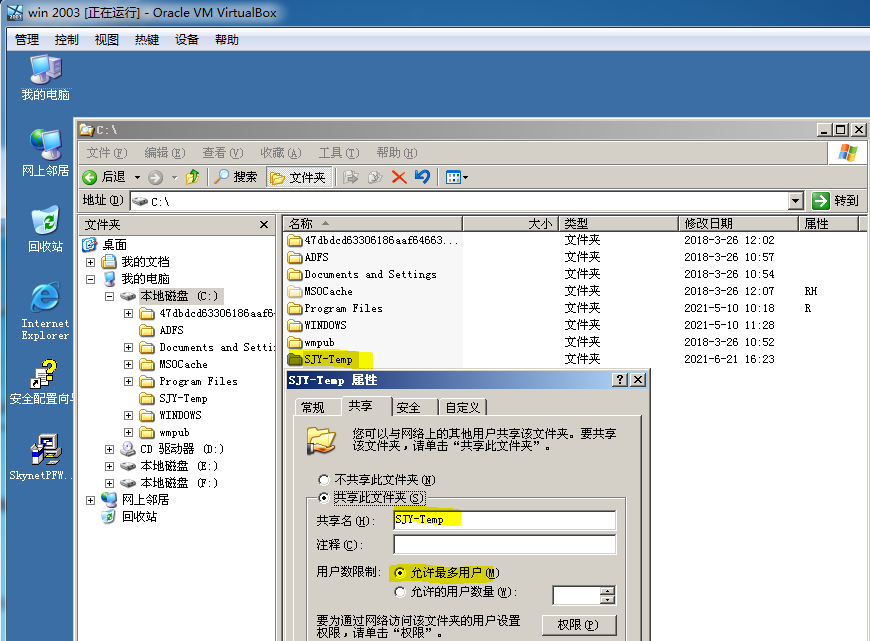Select Program Files folder in file list

point(335,308)
